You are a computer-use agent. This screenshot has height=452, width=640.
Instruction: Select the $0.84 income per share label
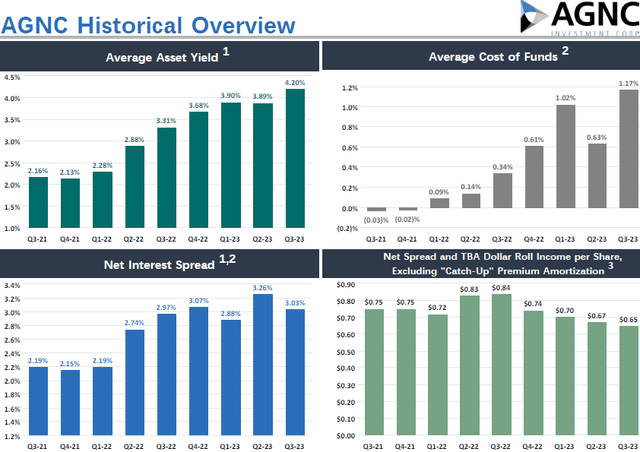tap(501, 288)
